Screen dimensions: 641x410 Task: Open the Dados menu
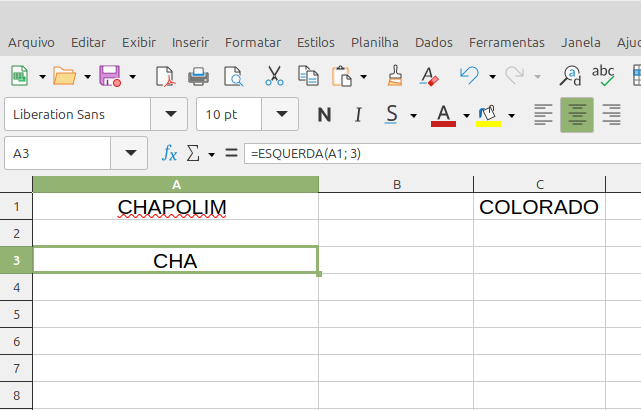[x=433, y=42]
